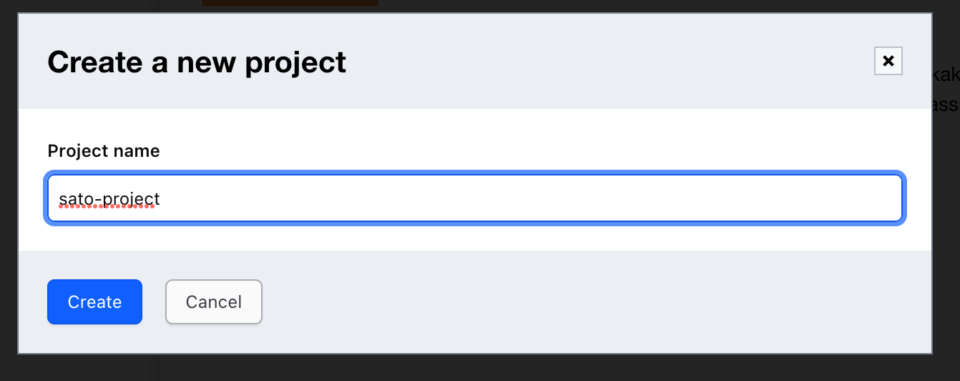The width and height of the screenshot is (960, 381).
Task: Dismiss the dialog with the X icon
Action: tap(888, 61)
